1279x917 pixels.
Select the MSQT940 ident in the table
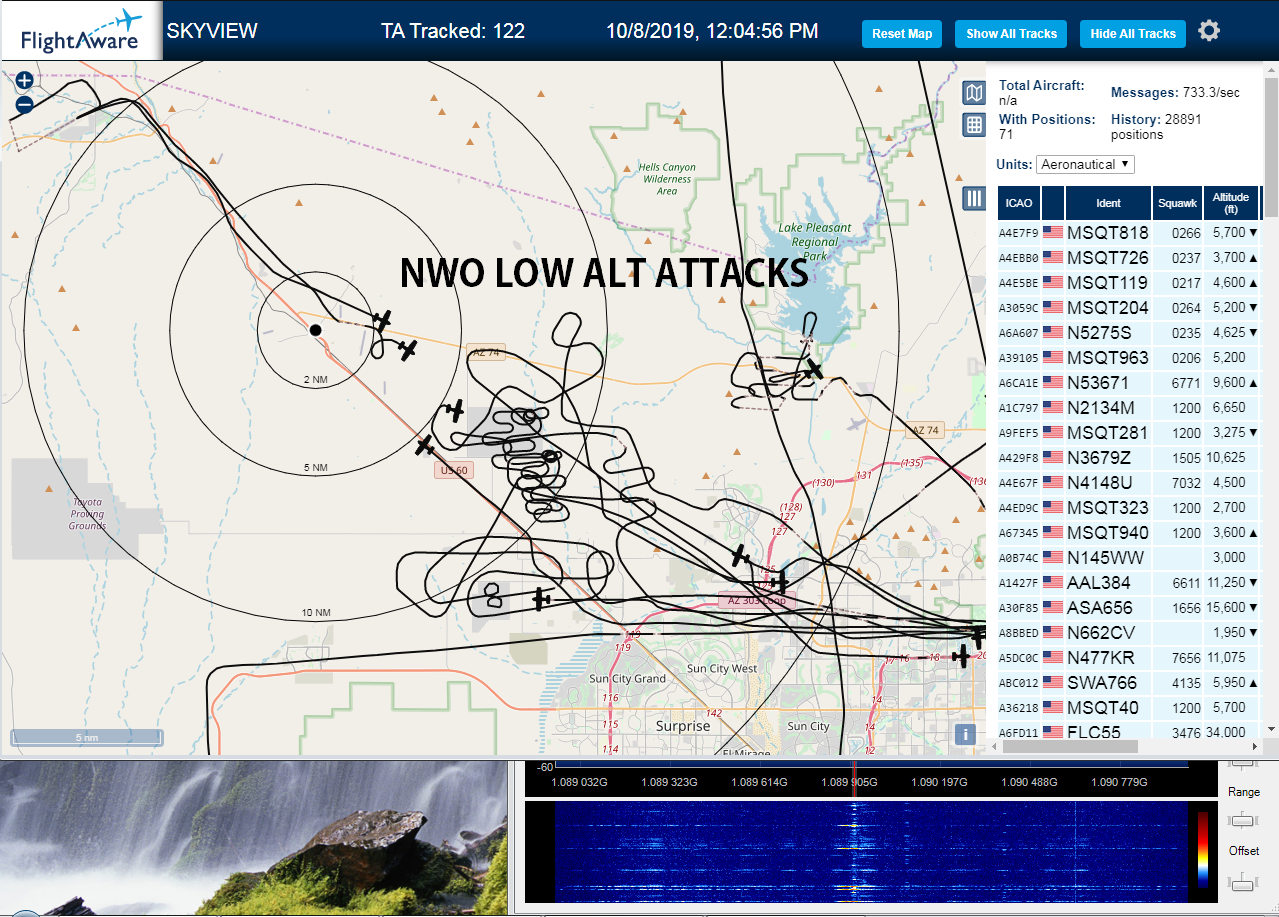click(1107, 532)
